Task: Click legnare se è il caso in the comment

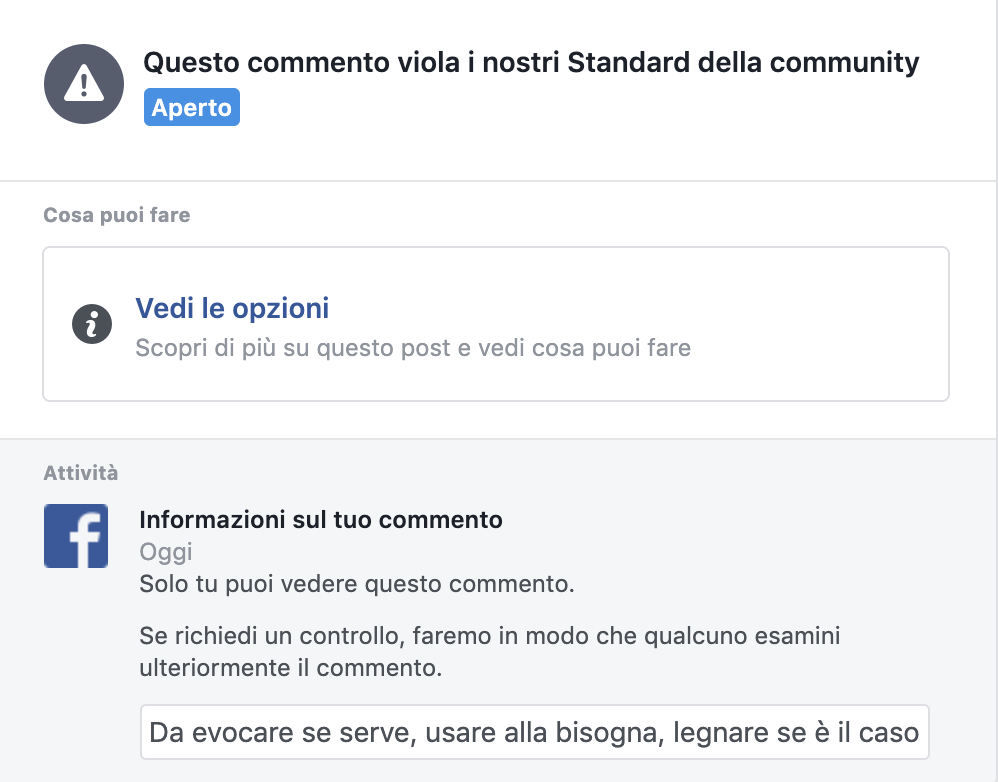Action: point(796,732)
